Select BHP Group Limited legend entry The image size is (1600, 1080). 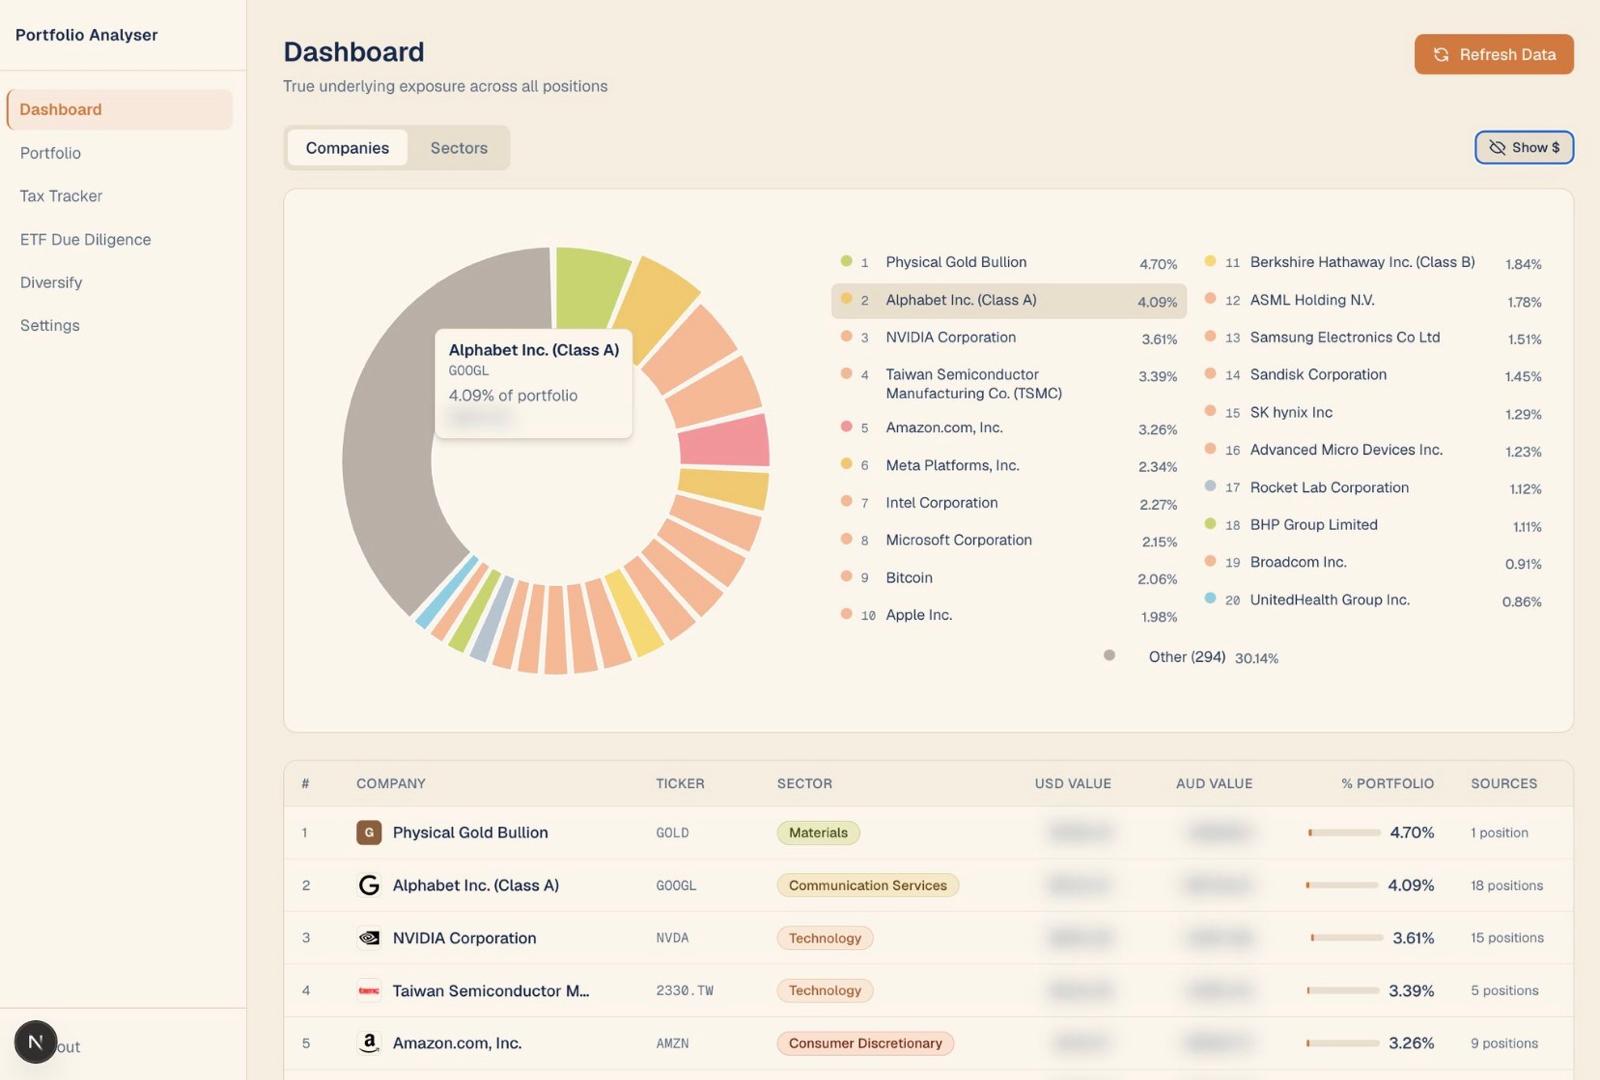pyautogui.click(x=1373, y=525)
